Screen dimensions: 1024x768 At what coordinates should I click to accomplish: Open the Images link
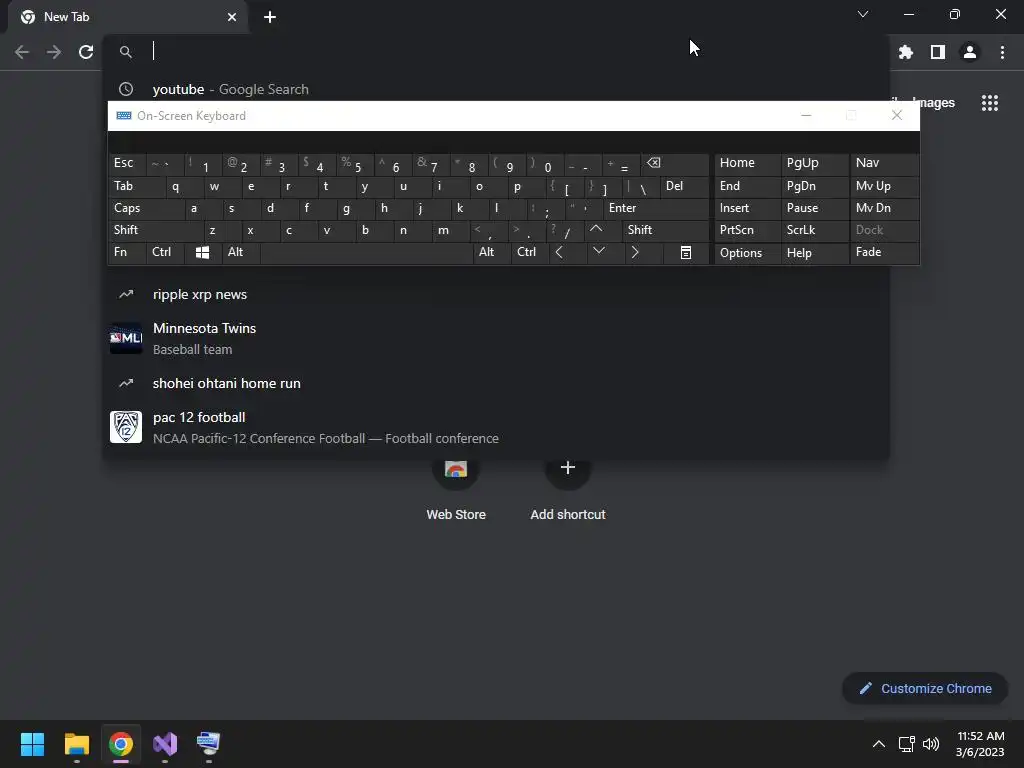click(x=934, y=103)
